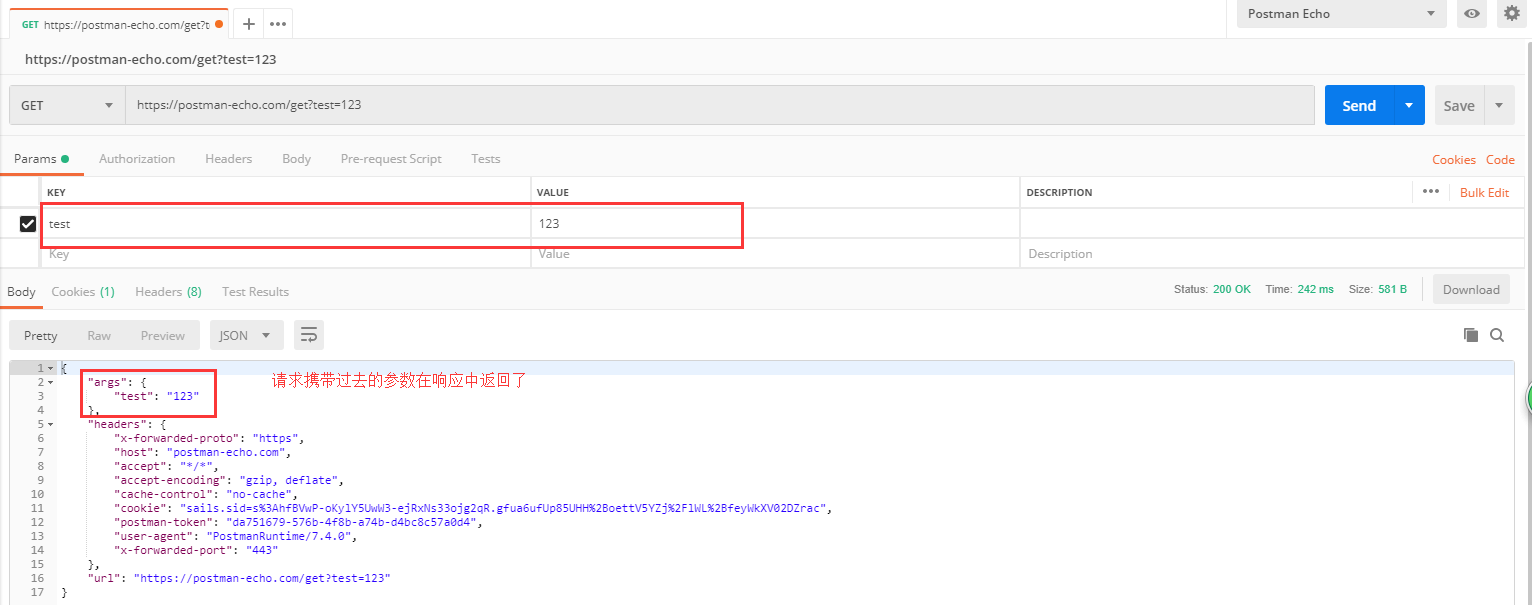Open the GET method dropdown
The width and height of the screenshot is (1532, 605).
point(67,105)
